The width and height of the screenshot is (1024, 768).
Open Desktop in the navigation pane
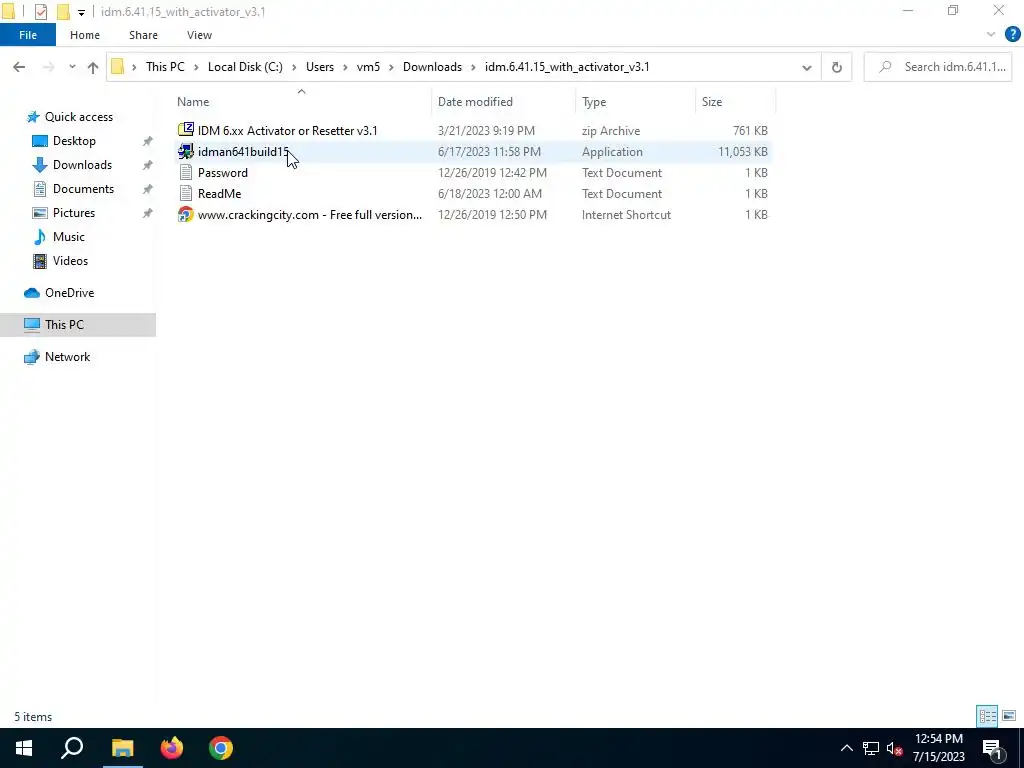tap(74, 141)
